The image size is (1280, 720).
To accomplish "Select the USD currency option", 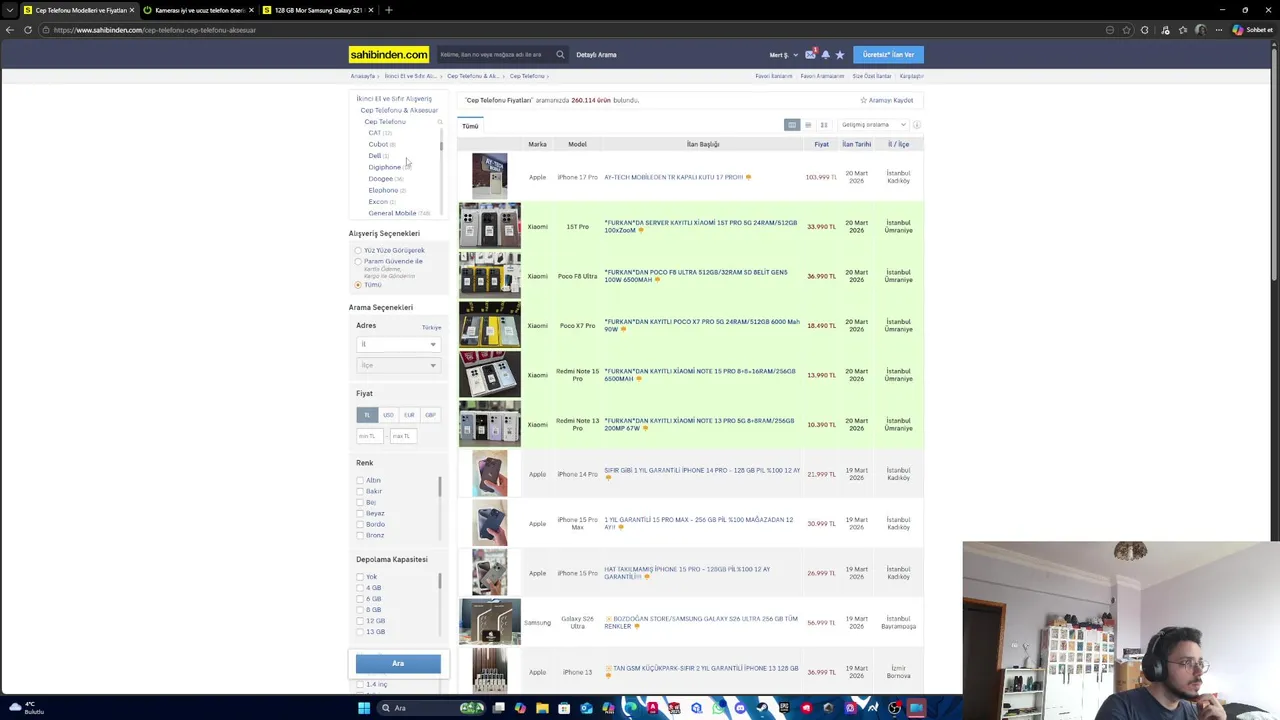I will [x=388, y=415].
